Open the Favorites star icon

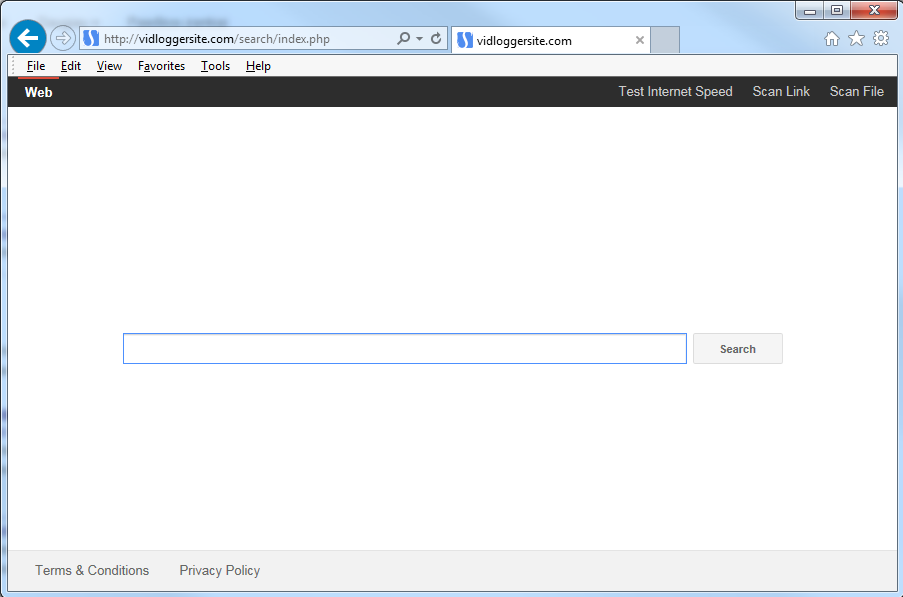[856, 39]
